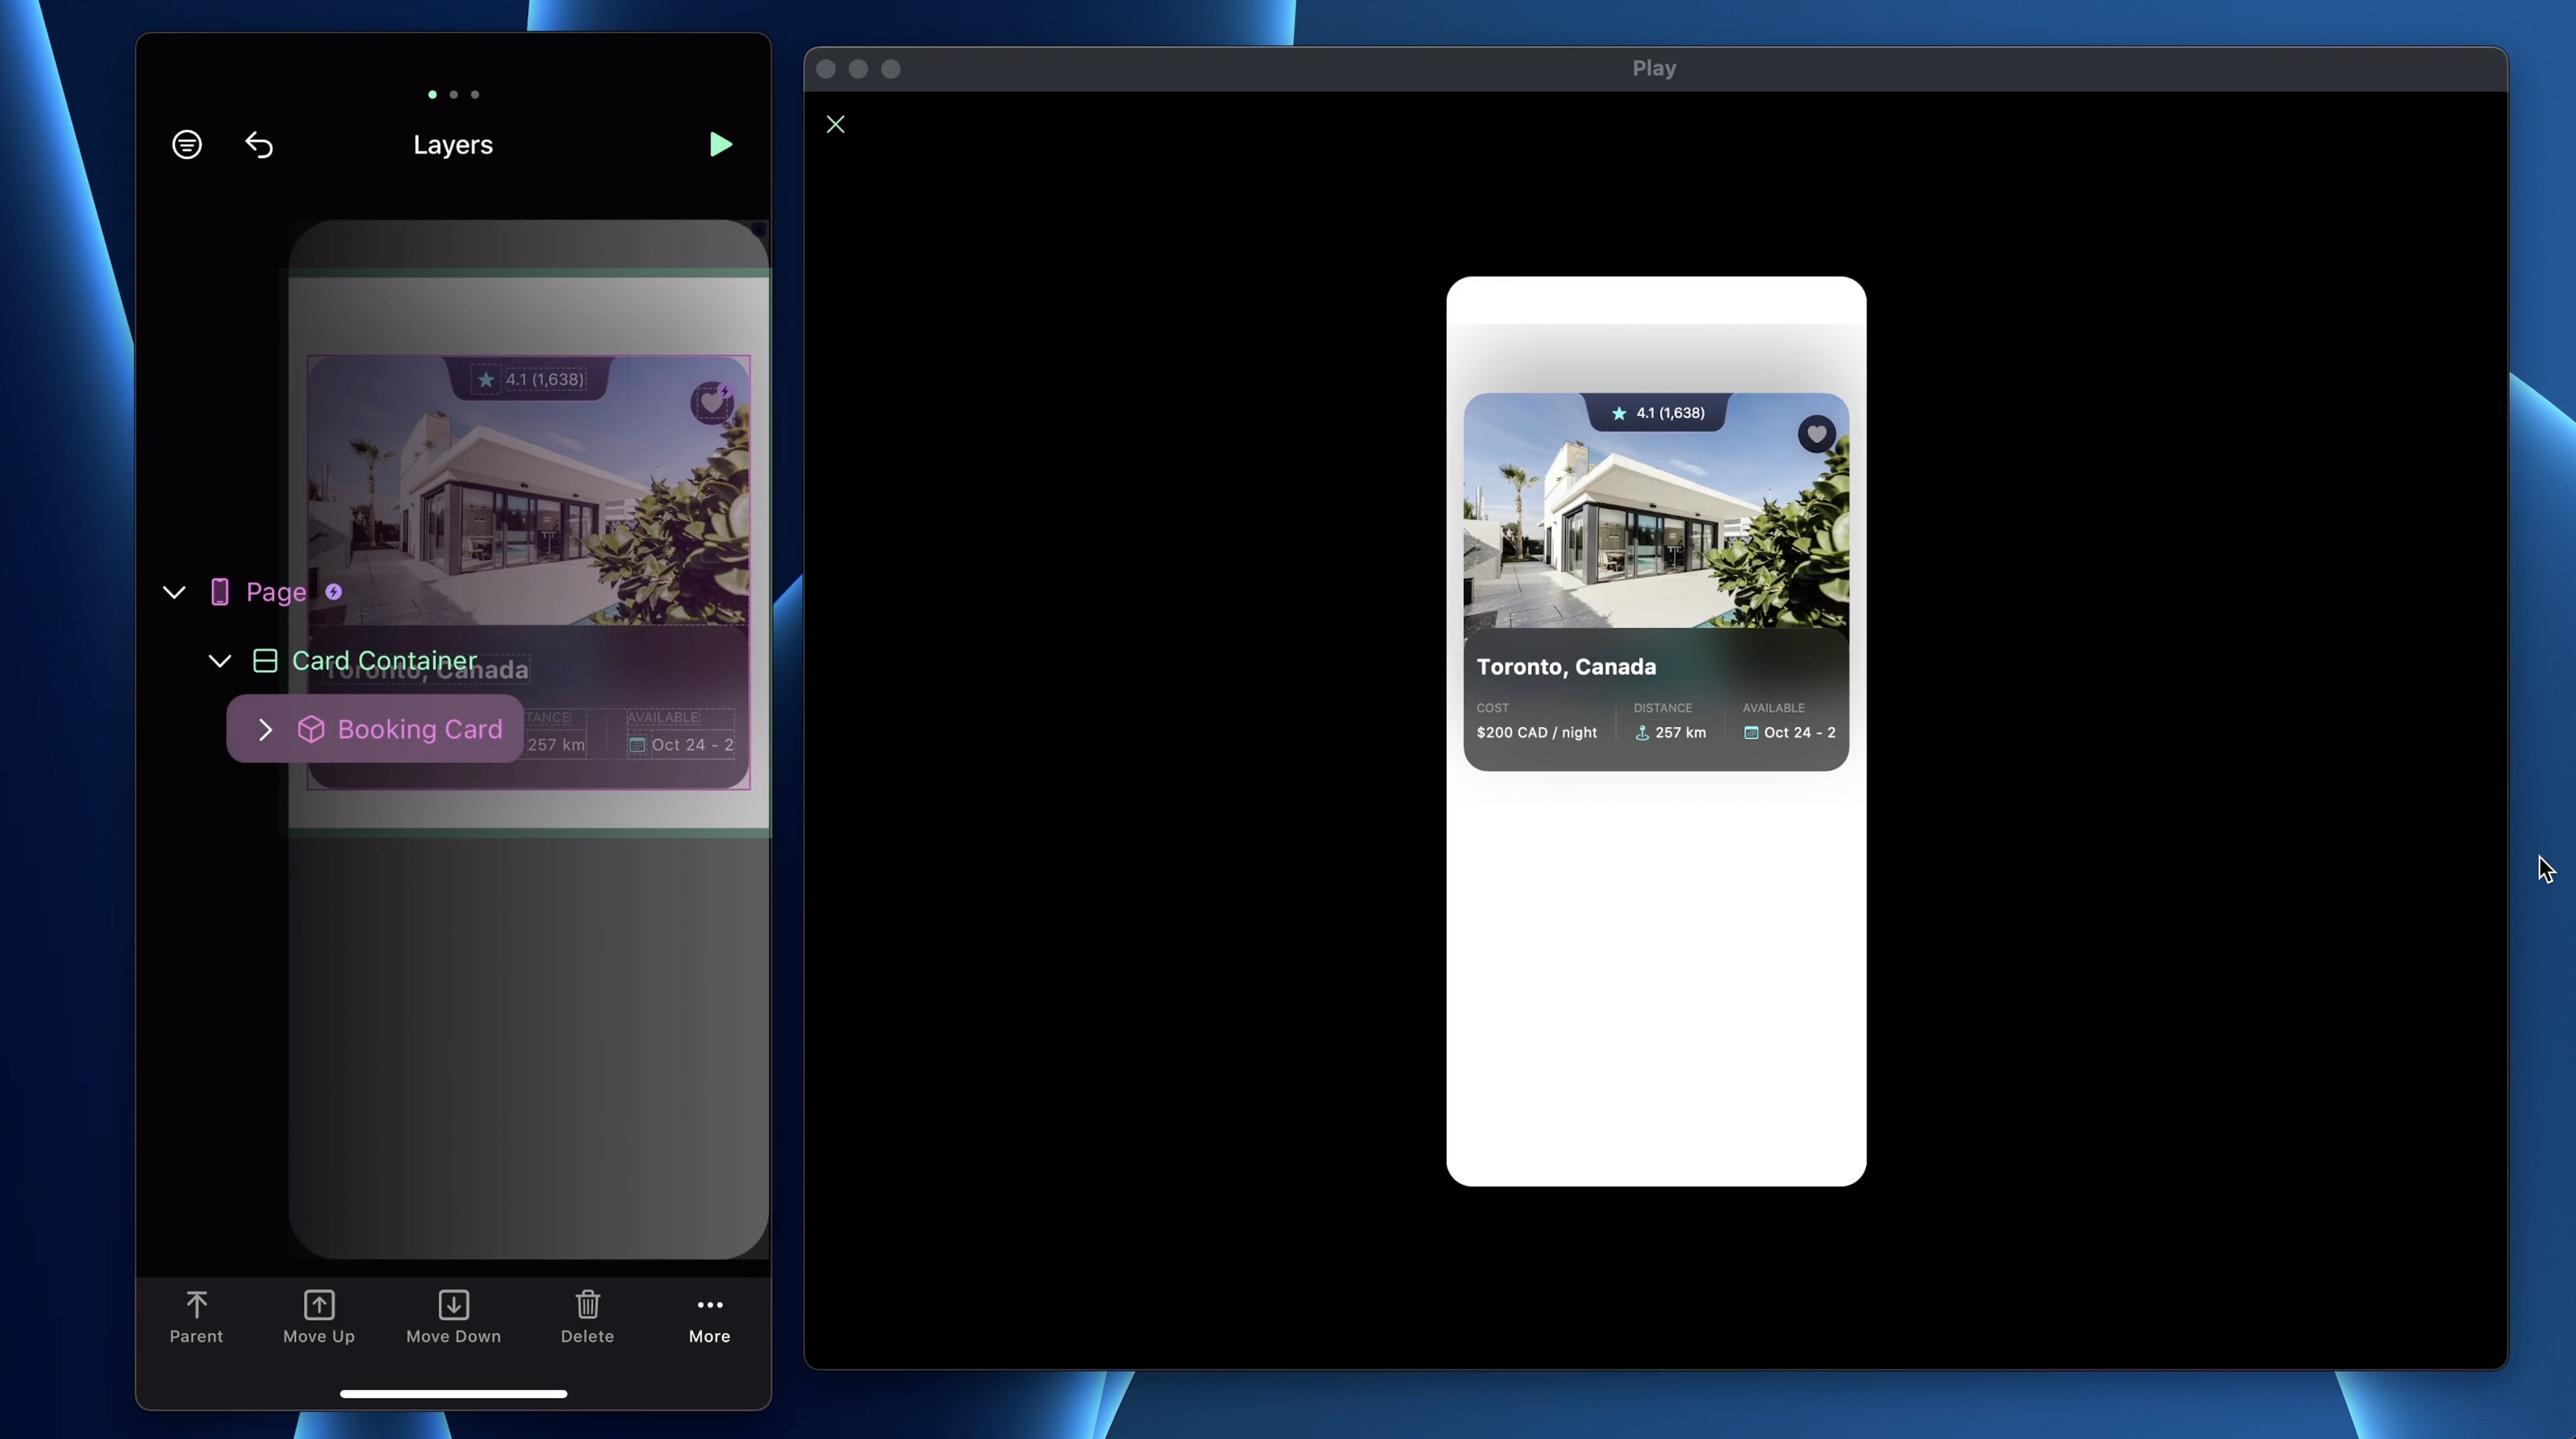Image resolution: width=2576 pixels, height=1439 pixels.
Task: Collapse the Card Container chevron
Action: [x=220, y=661]
